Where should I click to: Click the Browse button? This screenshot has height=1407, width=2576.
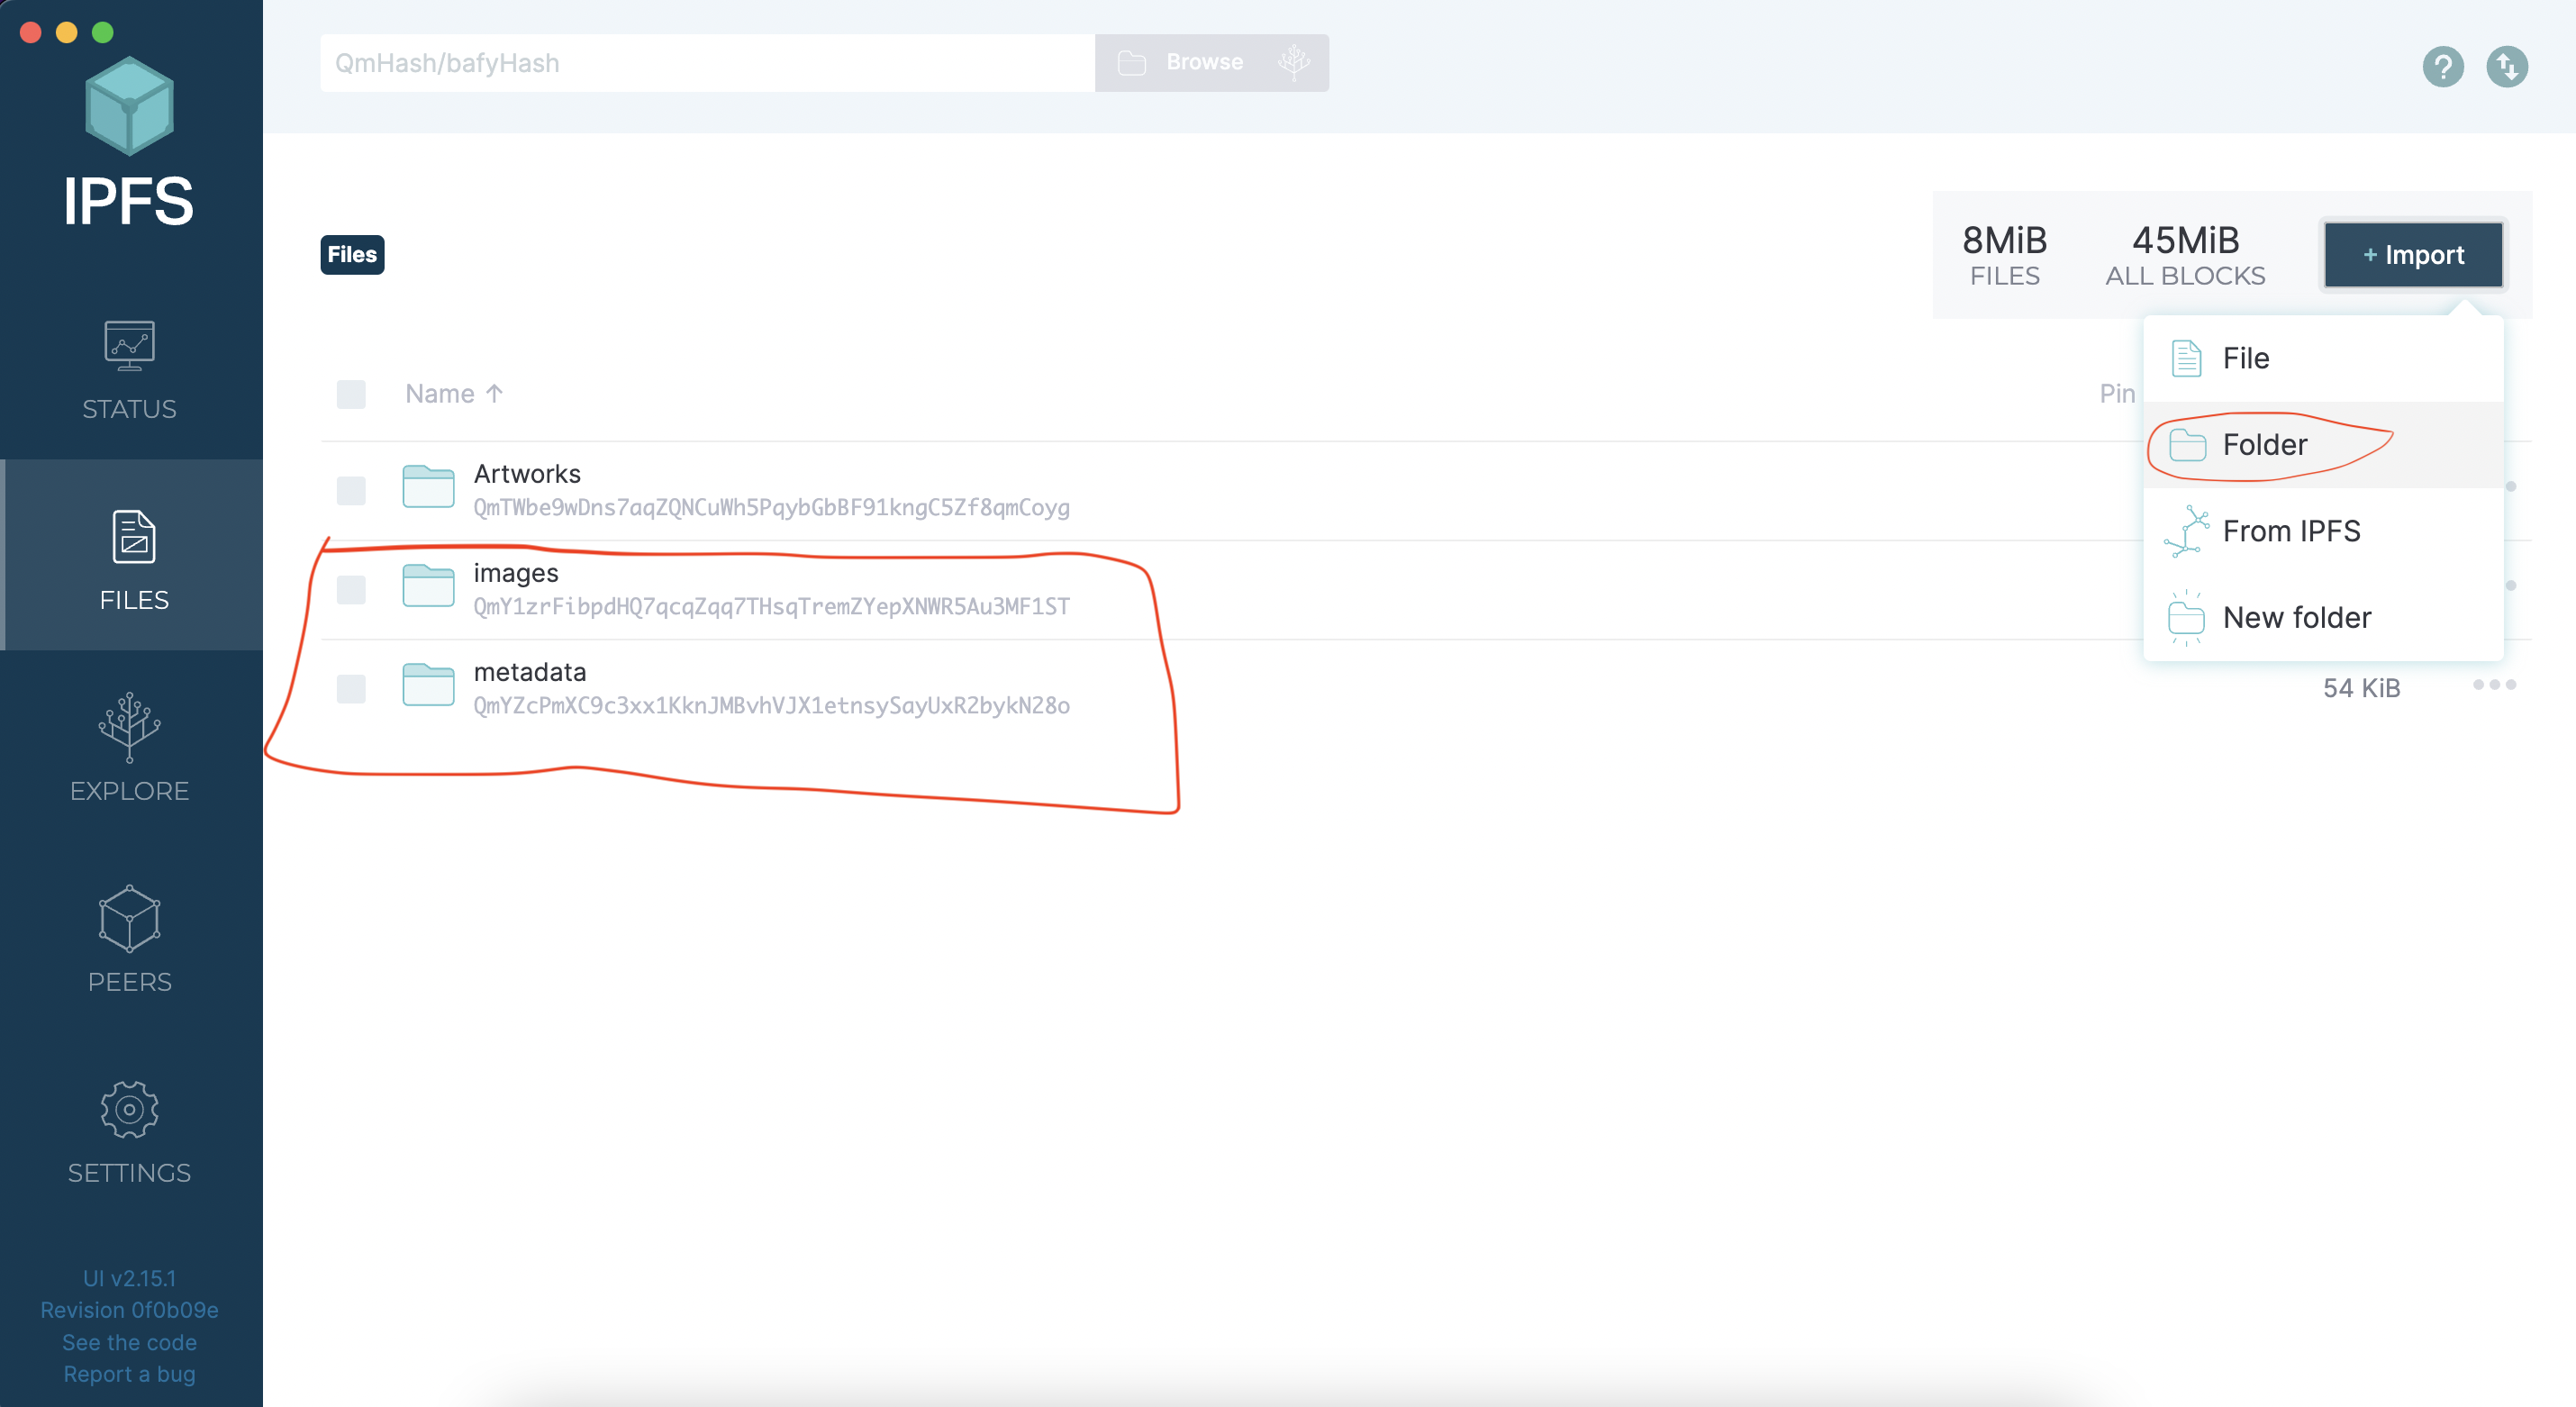(1203, 62)
